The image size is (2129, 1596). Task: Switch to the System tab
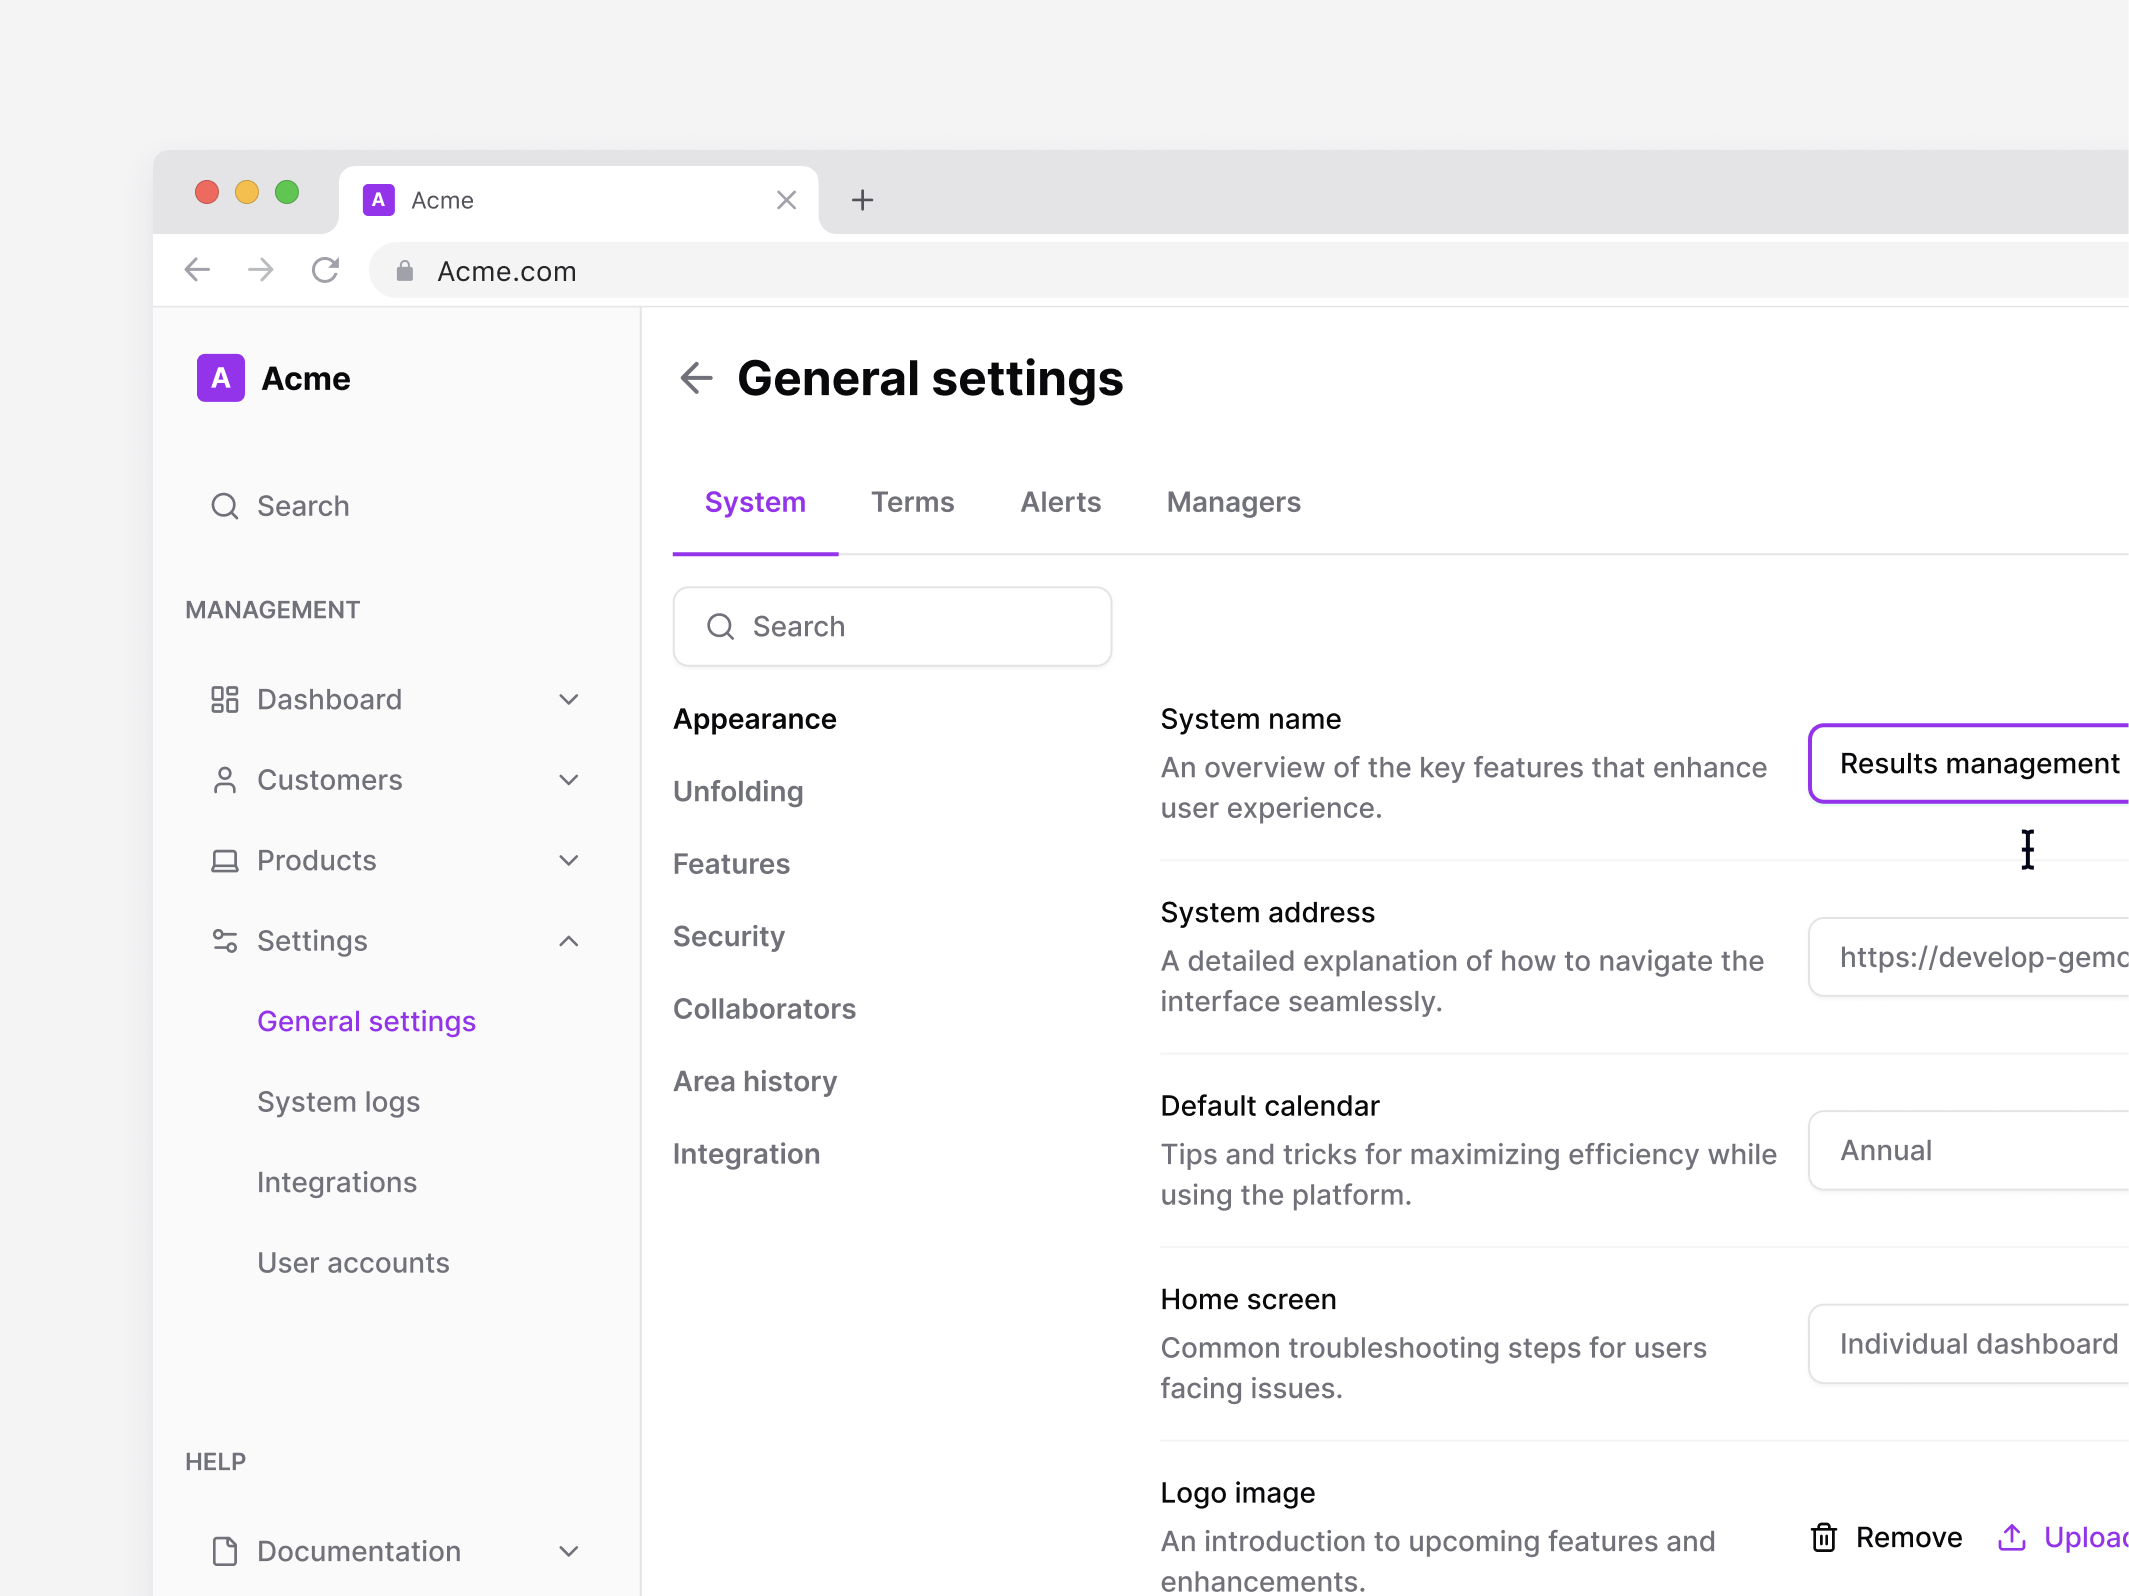pos(755,502)
